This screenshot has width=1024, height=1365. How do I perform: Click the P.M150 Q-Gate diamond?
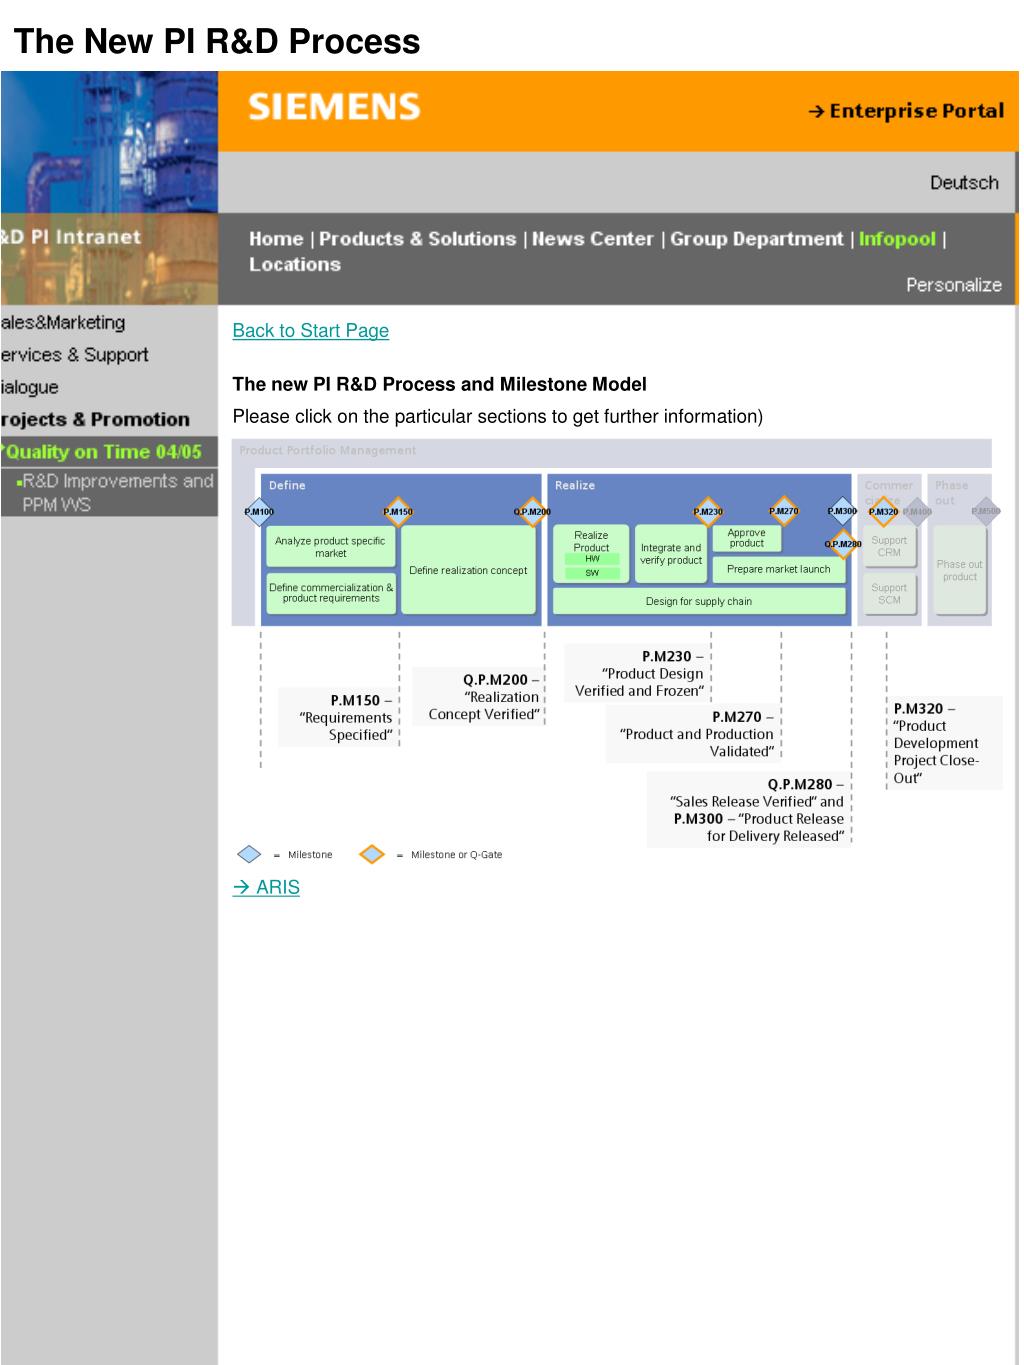tap(398, 511)
